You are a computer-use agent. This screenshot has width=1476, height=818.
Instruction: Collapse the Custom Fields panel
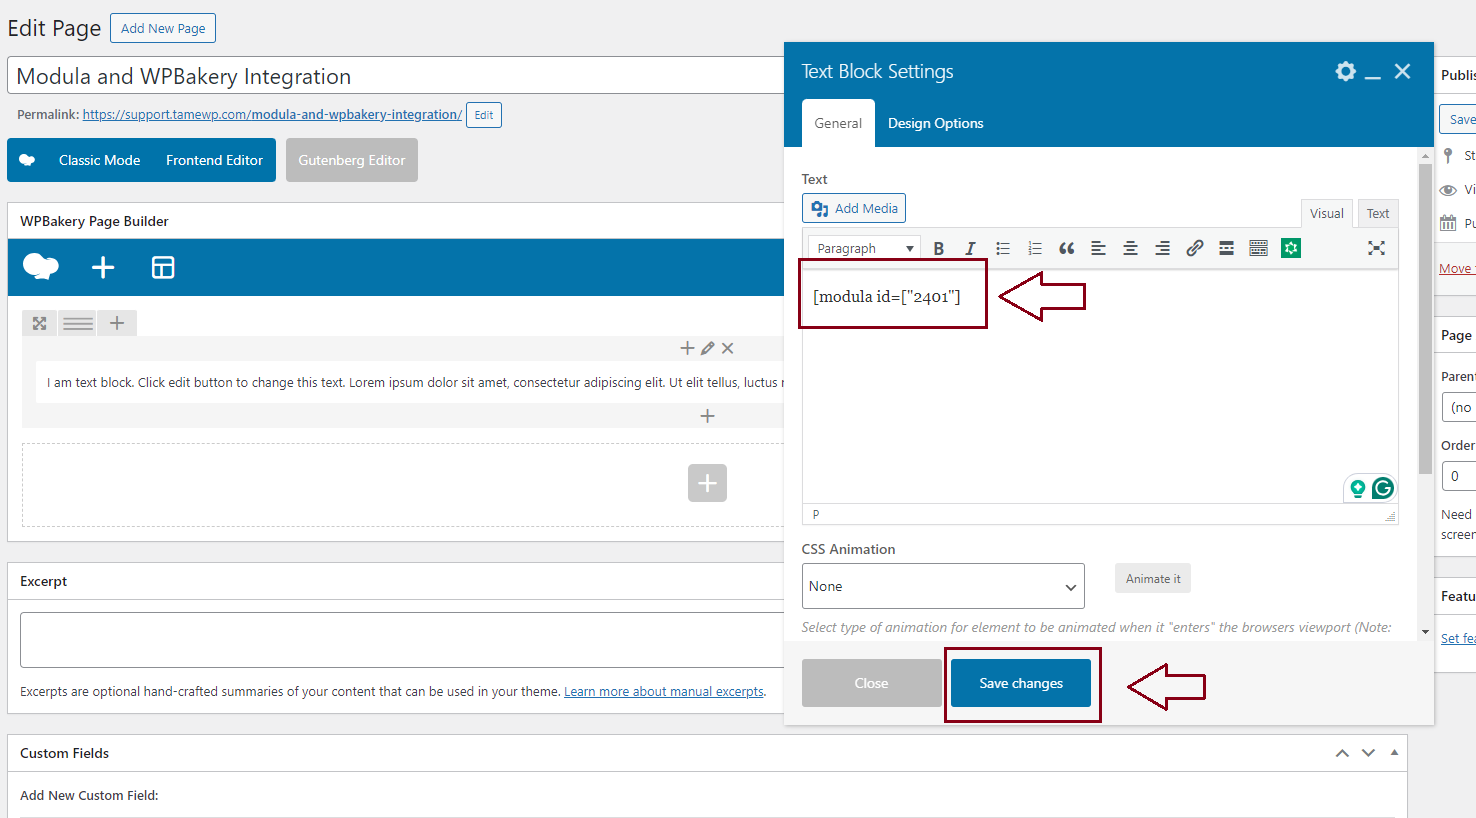(1394, 753)
